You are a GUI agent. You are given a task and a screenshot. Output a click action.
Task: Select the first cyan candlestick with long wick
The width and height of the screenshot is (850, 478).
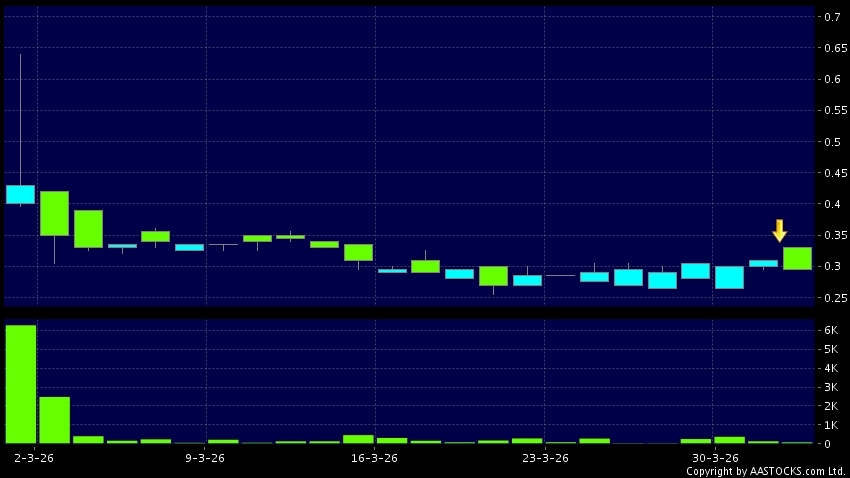coord(21,194)
